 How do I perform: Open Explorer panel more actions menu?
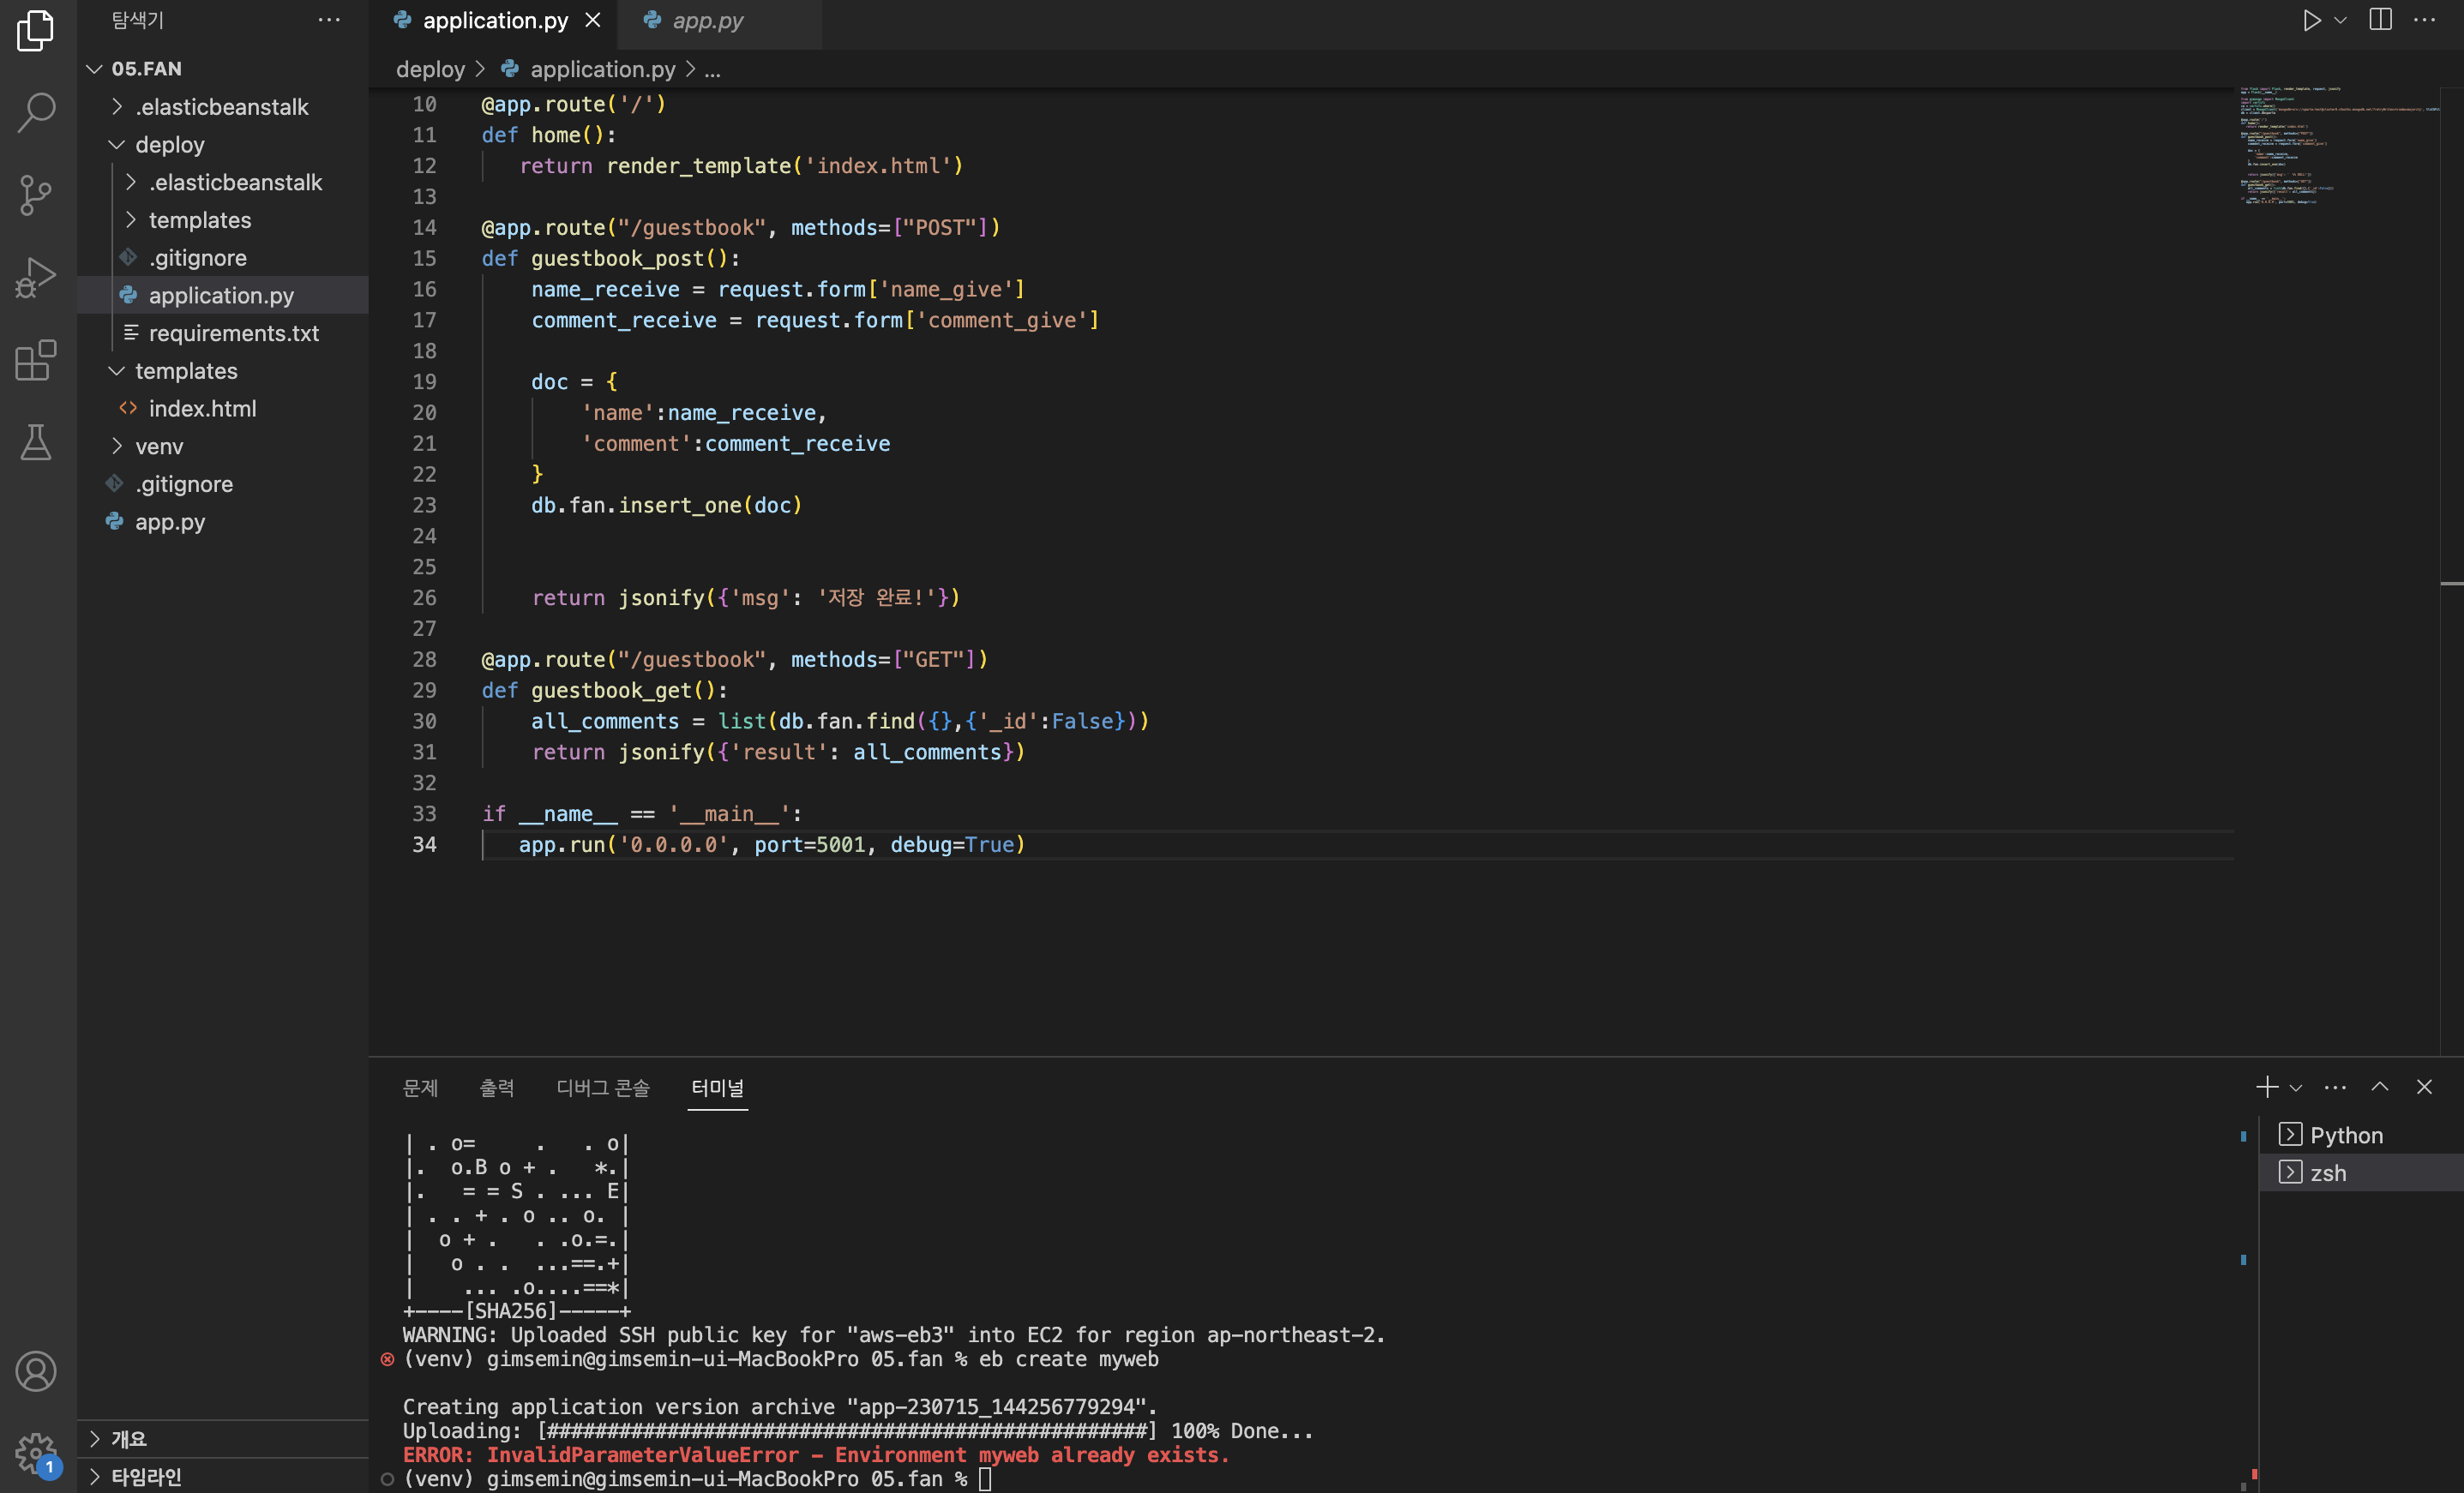coord(329,20)
